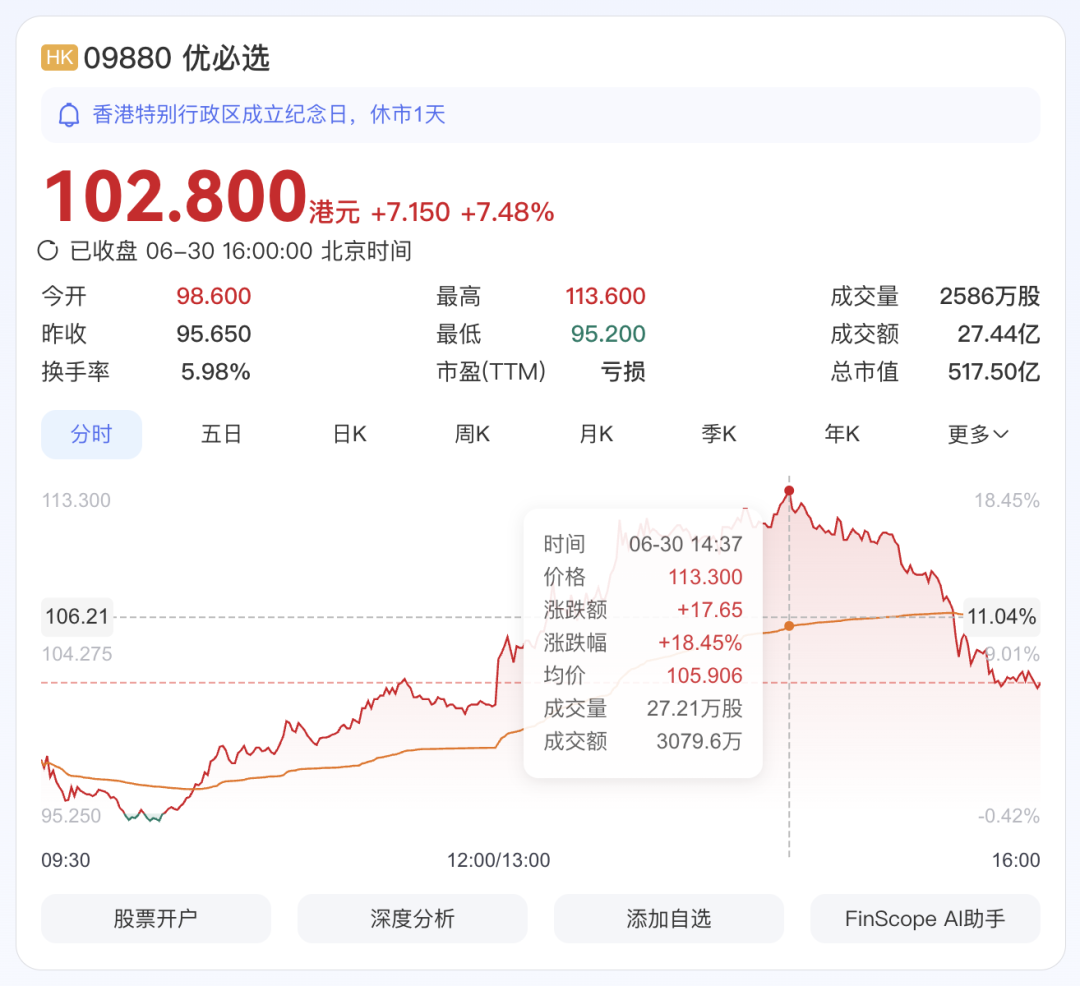
Task: Click the 最低 value 95.200
Action: pos(608,334)
